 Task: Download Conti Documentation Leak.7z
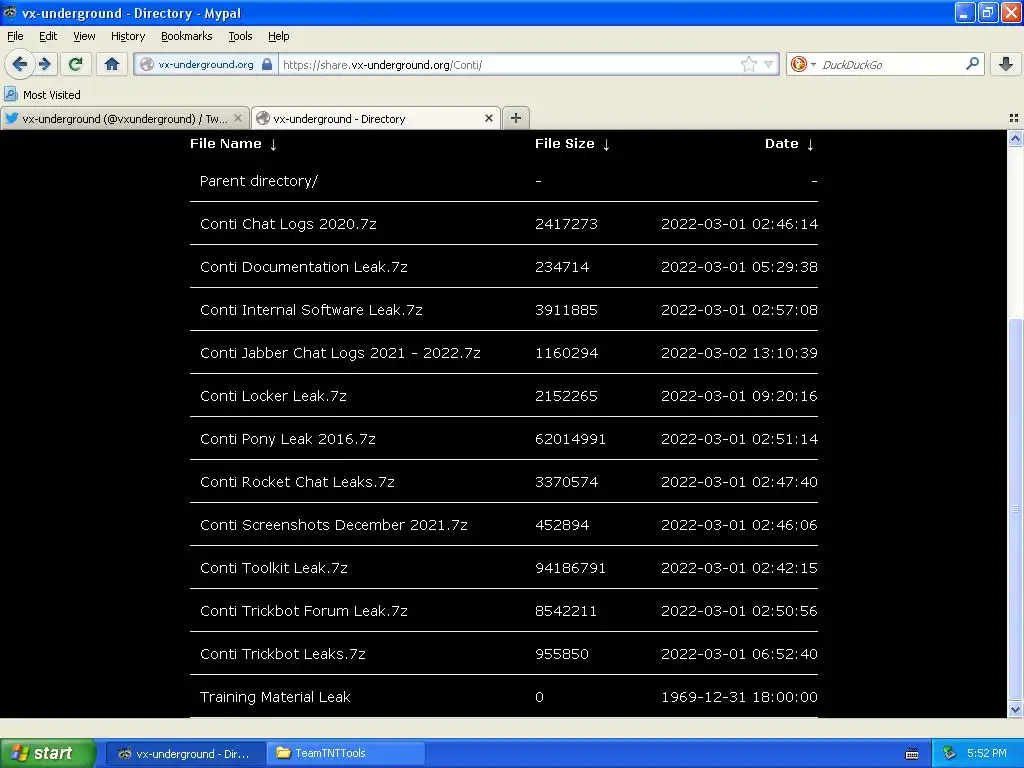[x=304, y=267]
